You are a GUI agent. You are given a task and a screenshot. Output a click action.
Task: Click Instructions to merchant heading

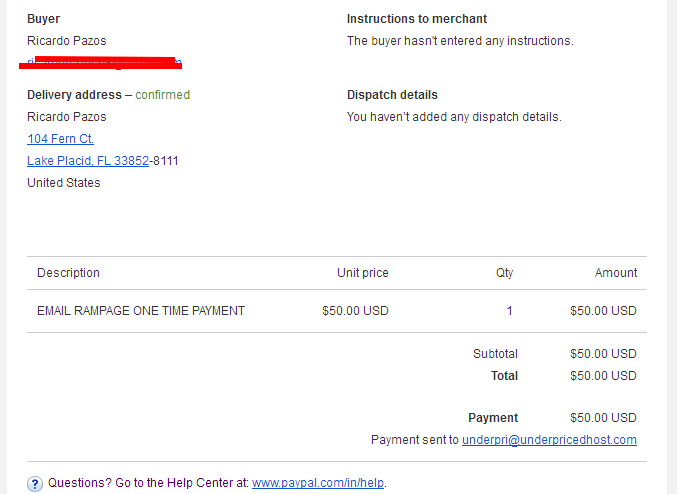(417, 19)
